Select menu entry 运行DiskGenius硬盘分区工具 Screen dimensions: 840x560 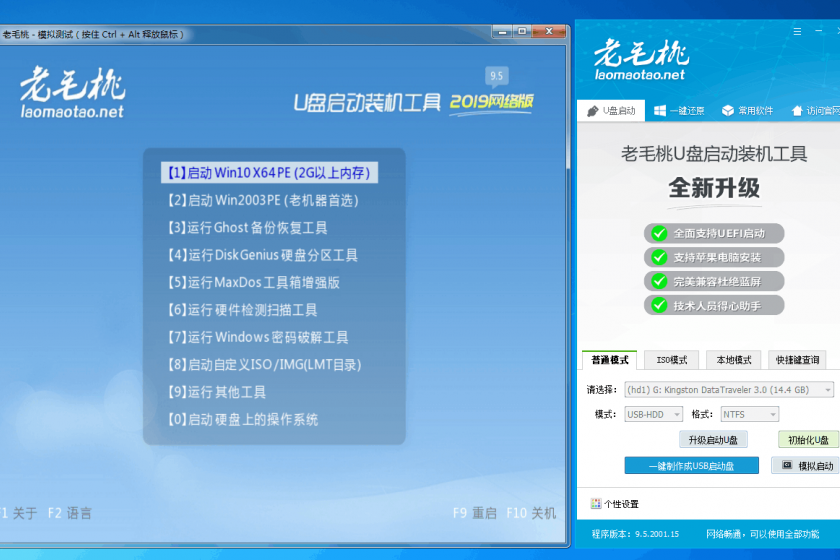coord(263,255)
